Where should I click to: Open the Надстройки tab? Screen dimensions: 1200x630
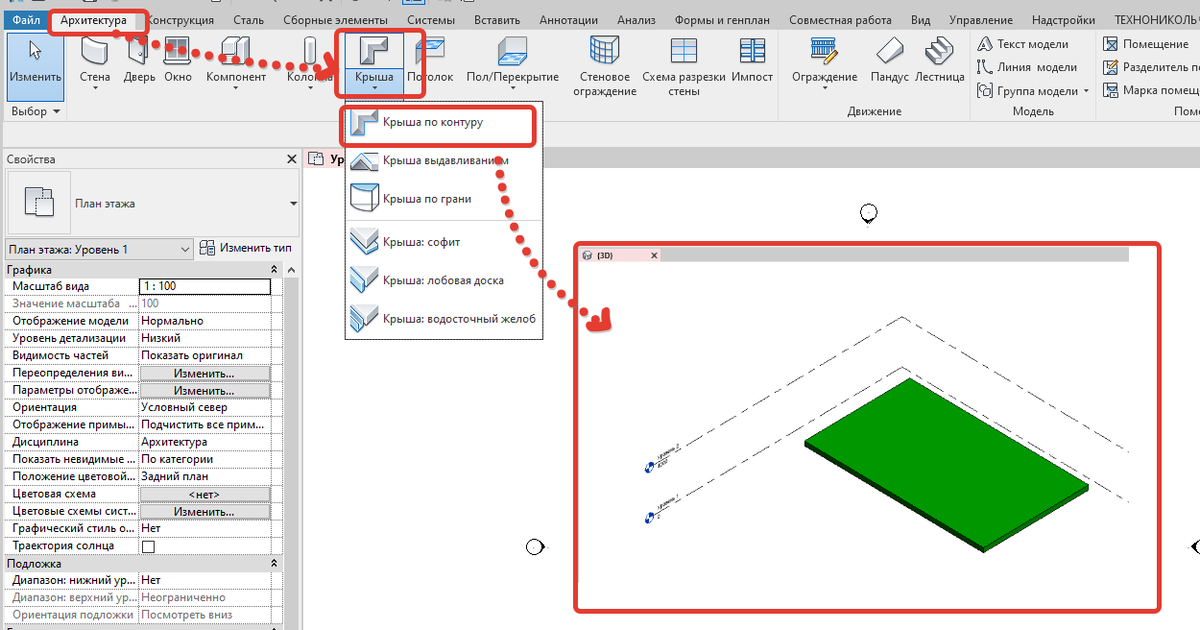[x=1062, y=20]
